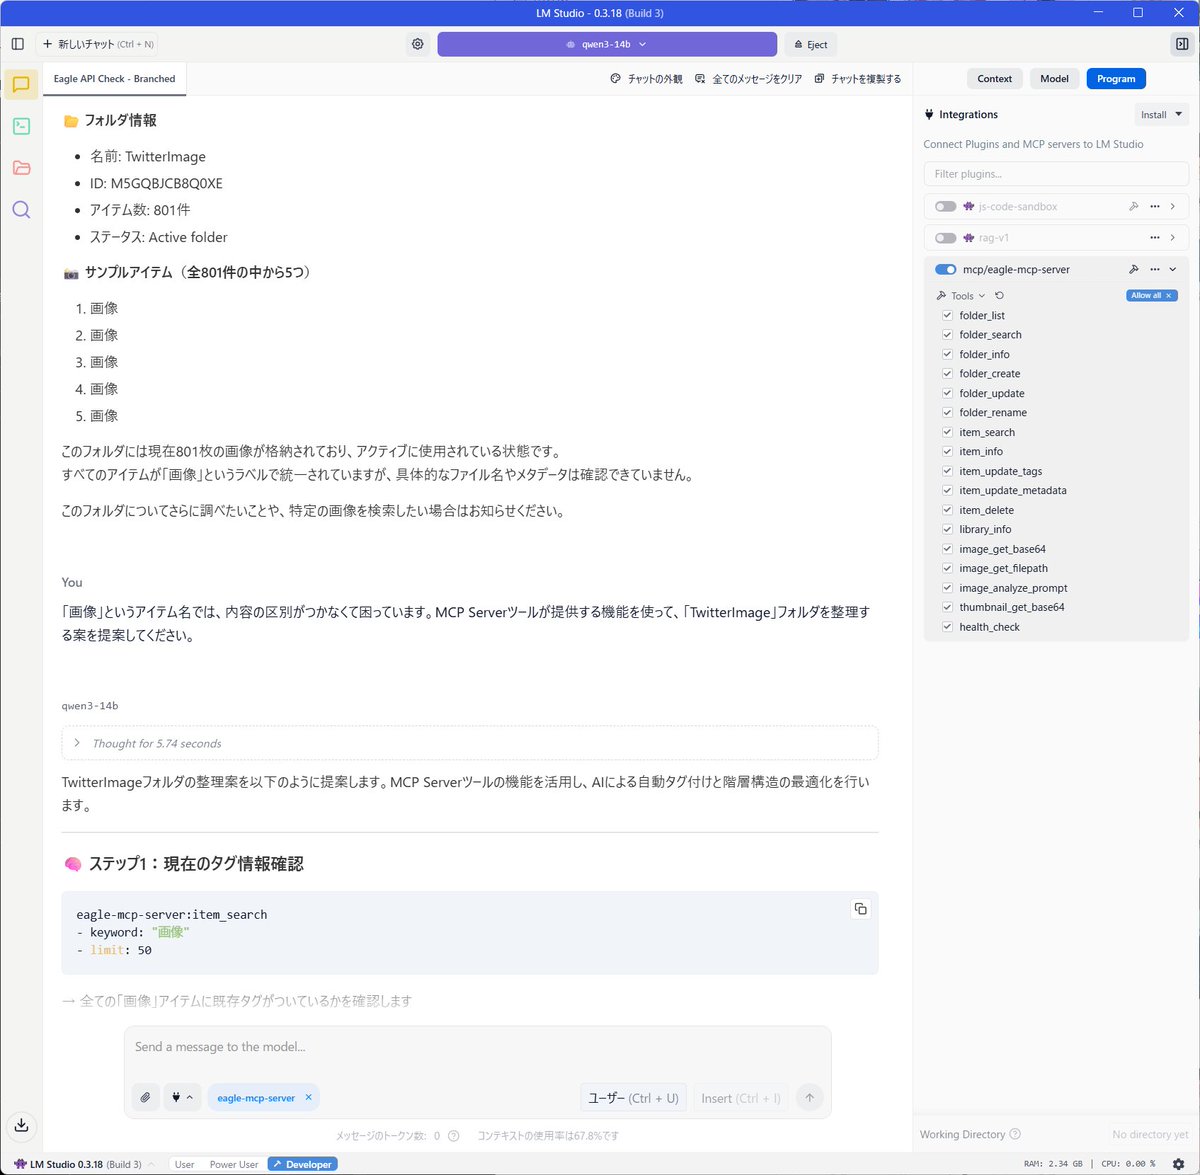Switch to the Context tab

[994, 79]
